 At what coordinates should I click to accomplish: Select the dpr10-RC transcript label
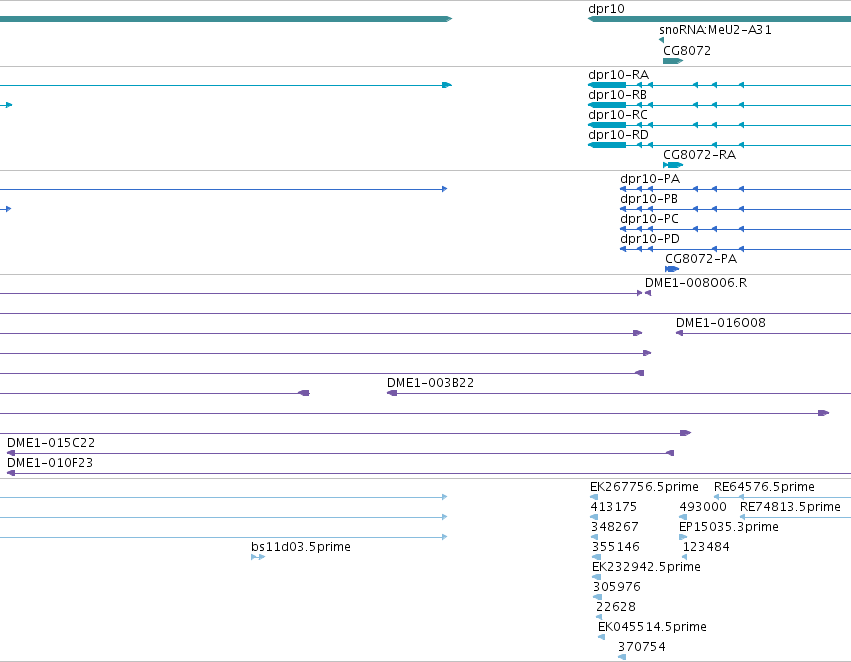(x=618, y=114)
